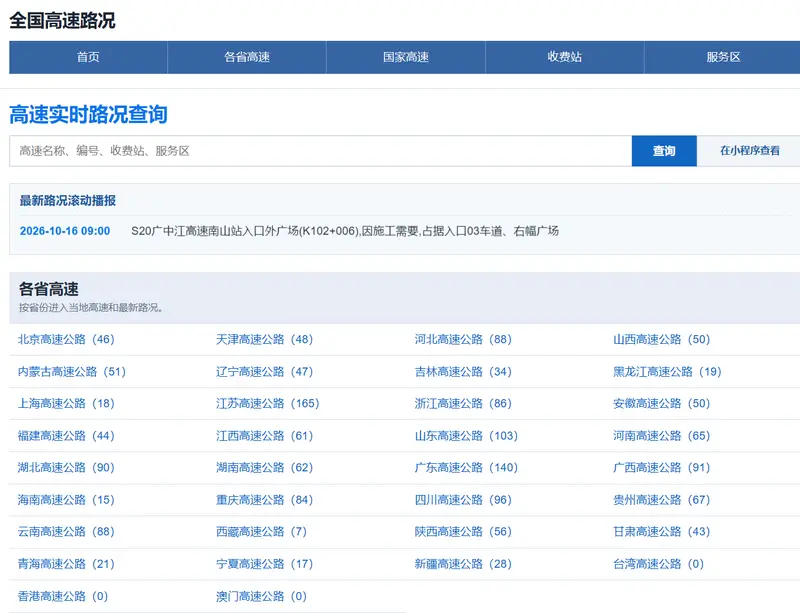Open 辽宁高速公路 (47) link
This screenshot has width=800, height=613.
click(264, 372)
